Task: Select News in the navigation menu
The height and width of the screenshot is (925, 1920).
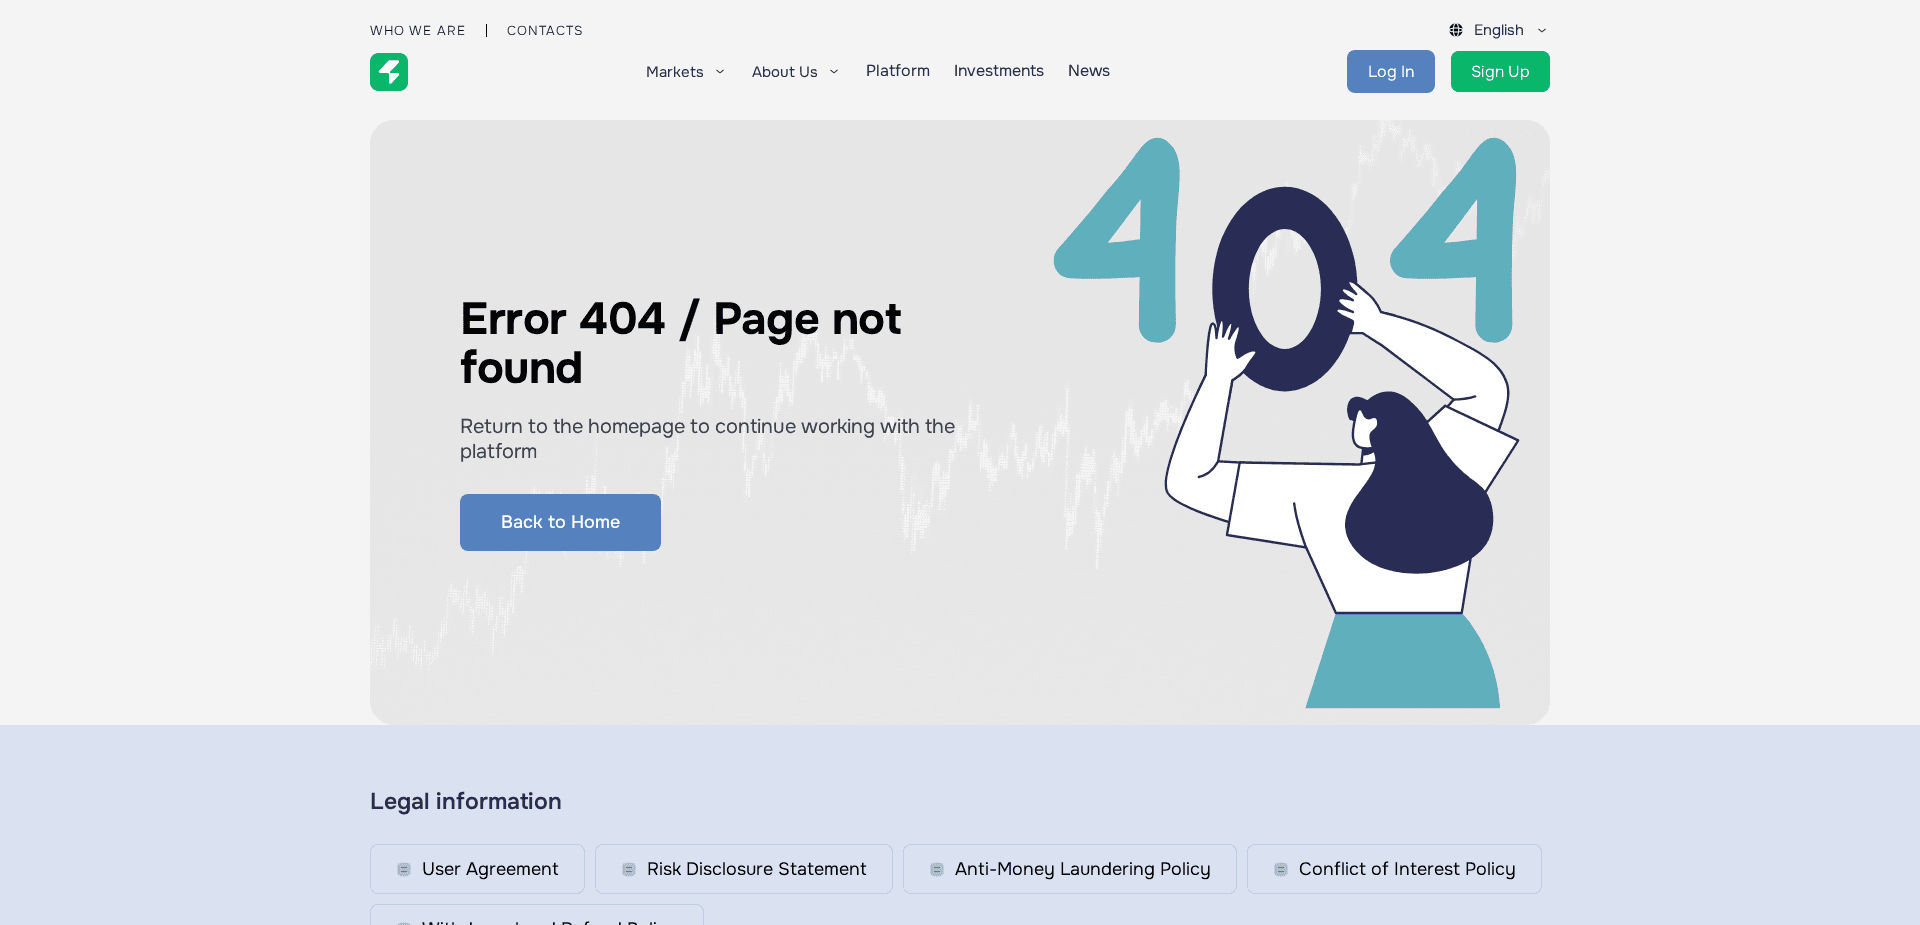Action: tap(1088, 71)
